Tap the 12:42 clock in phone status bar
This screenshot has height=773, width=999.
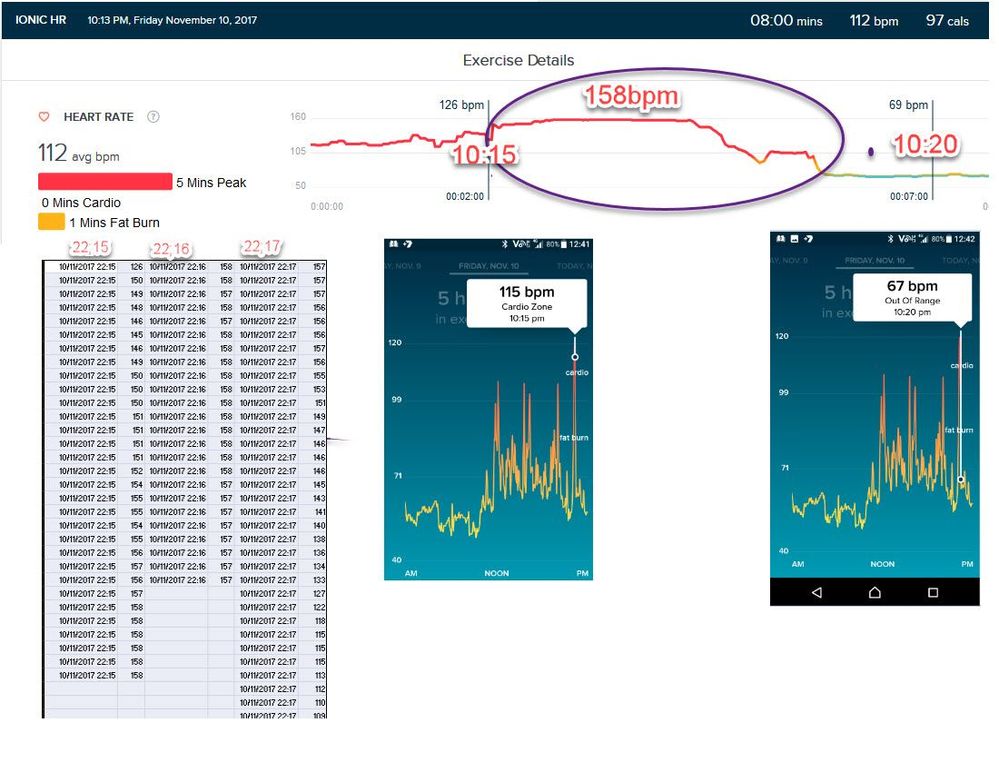pos(965,239)
